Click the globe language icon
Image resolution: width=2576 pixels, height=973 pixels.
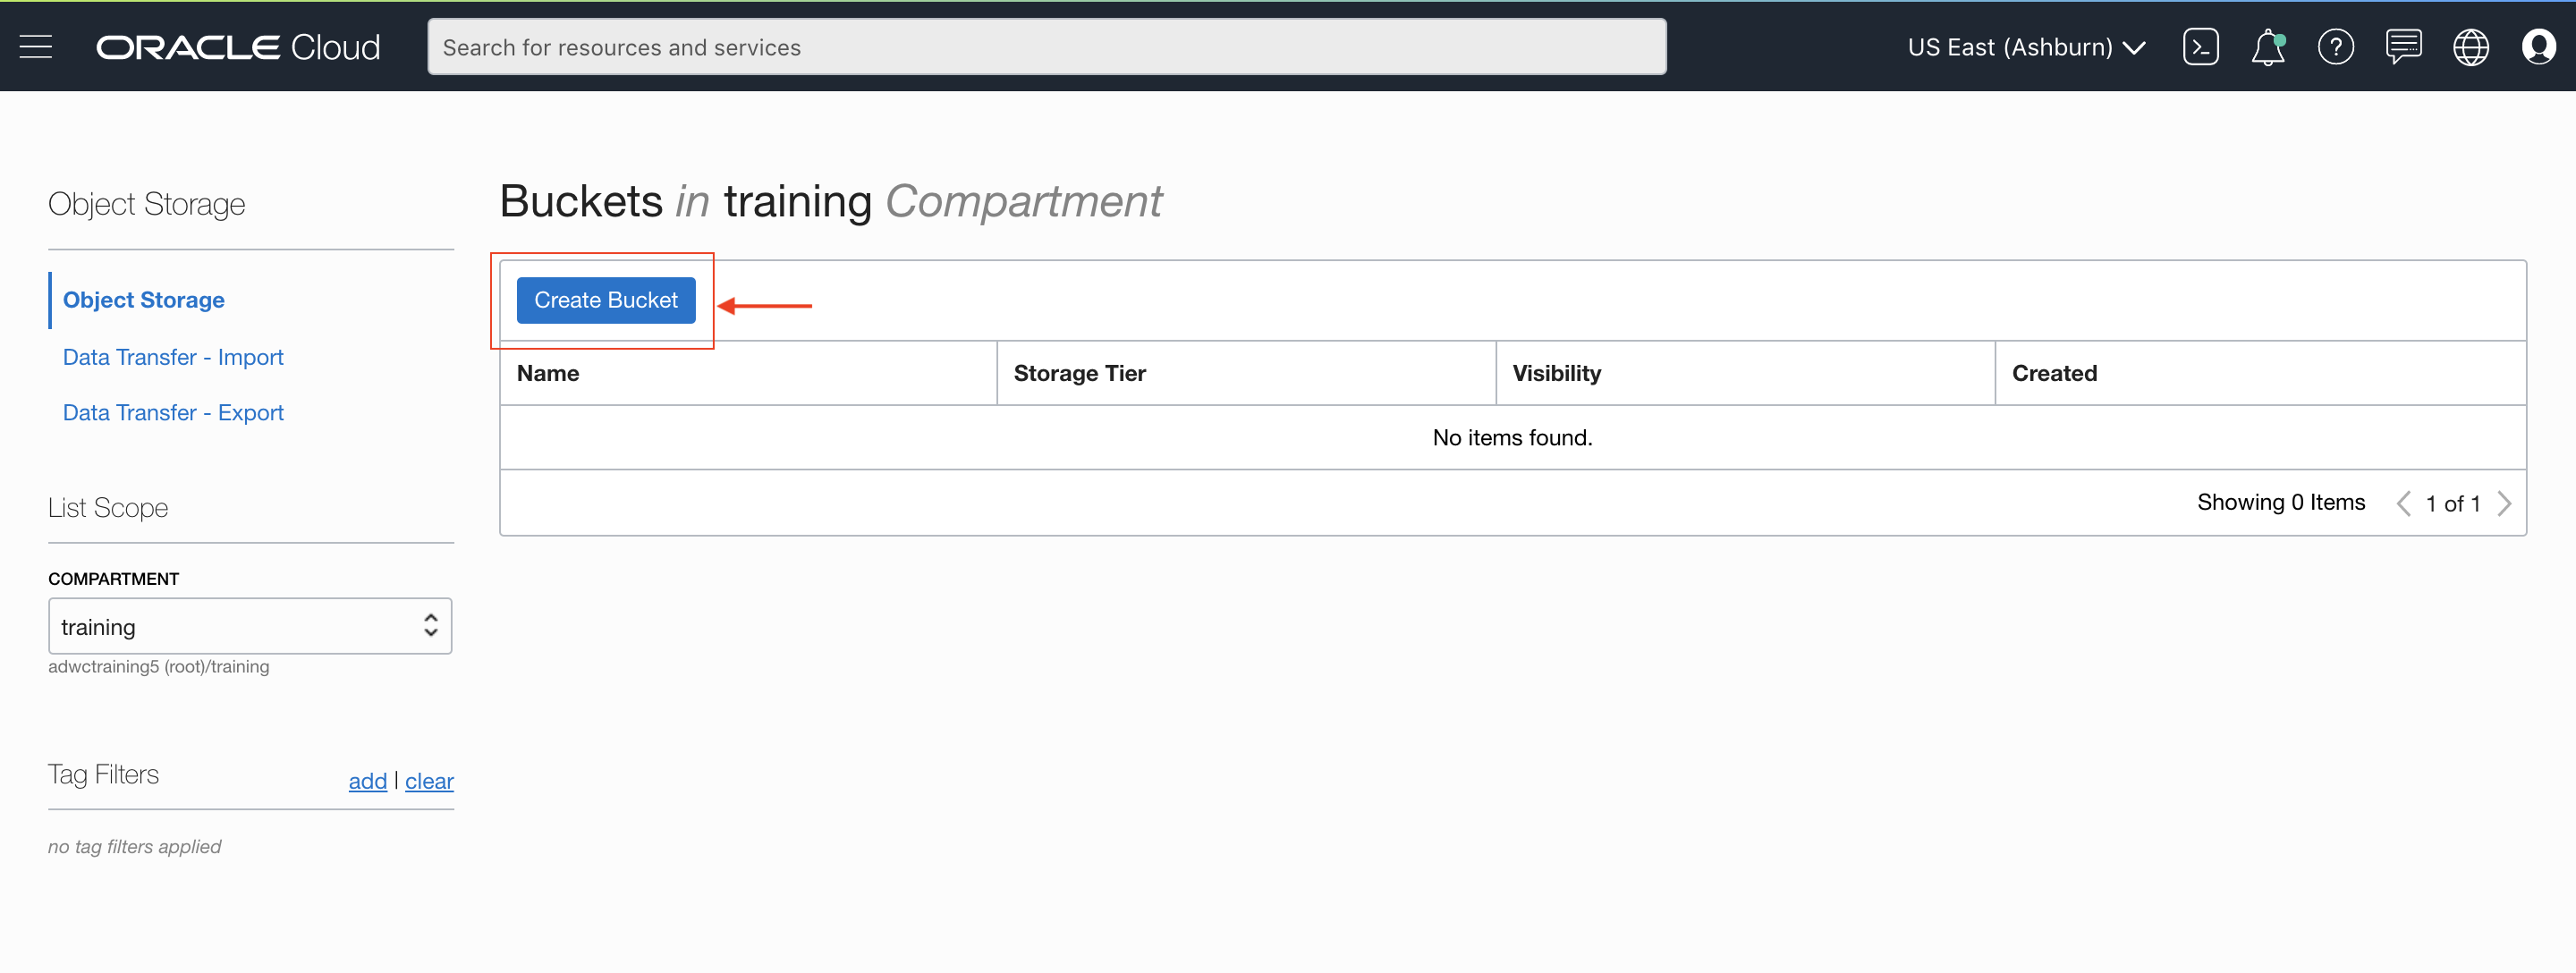coord(2470,47)
